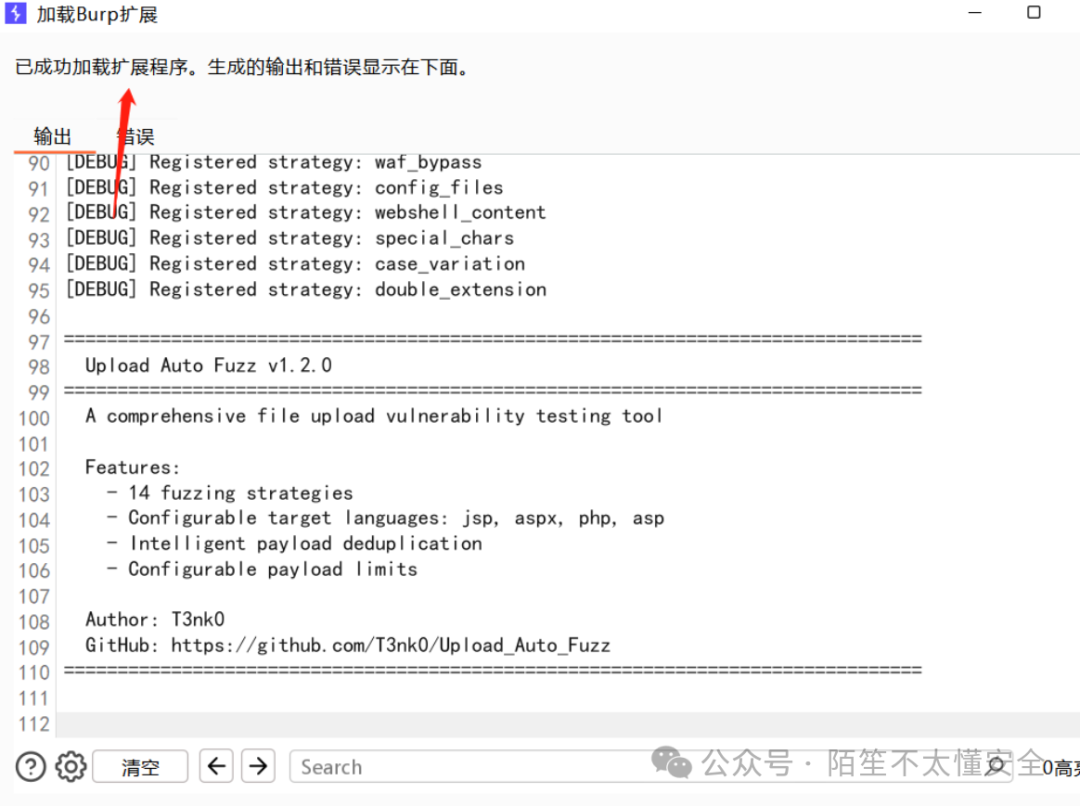The height and width of the screenshot is (806, 1080).
Task: Place cursor on '14 fuzzing strategies' line
Action: pyautogui.click(x=240, y=493)
